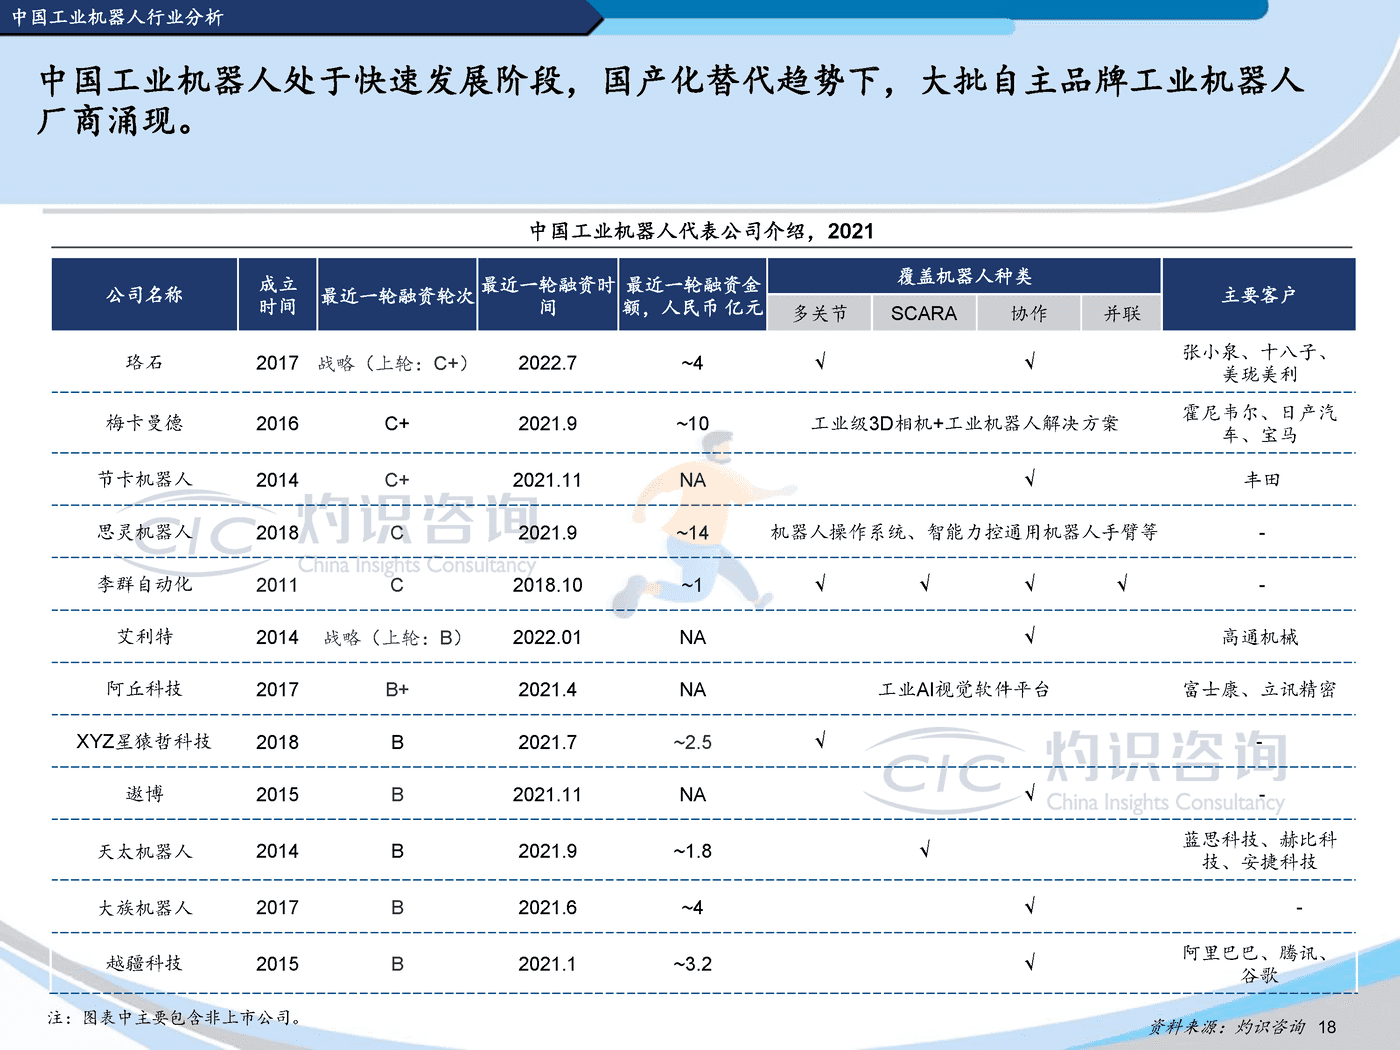The height and width of the screenshot is (1050, 1400).
Task: Select company name 珞石
Action: point(145,362)
